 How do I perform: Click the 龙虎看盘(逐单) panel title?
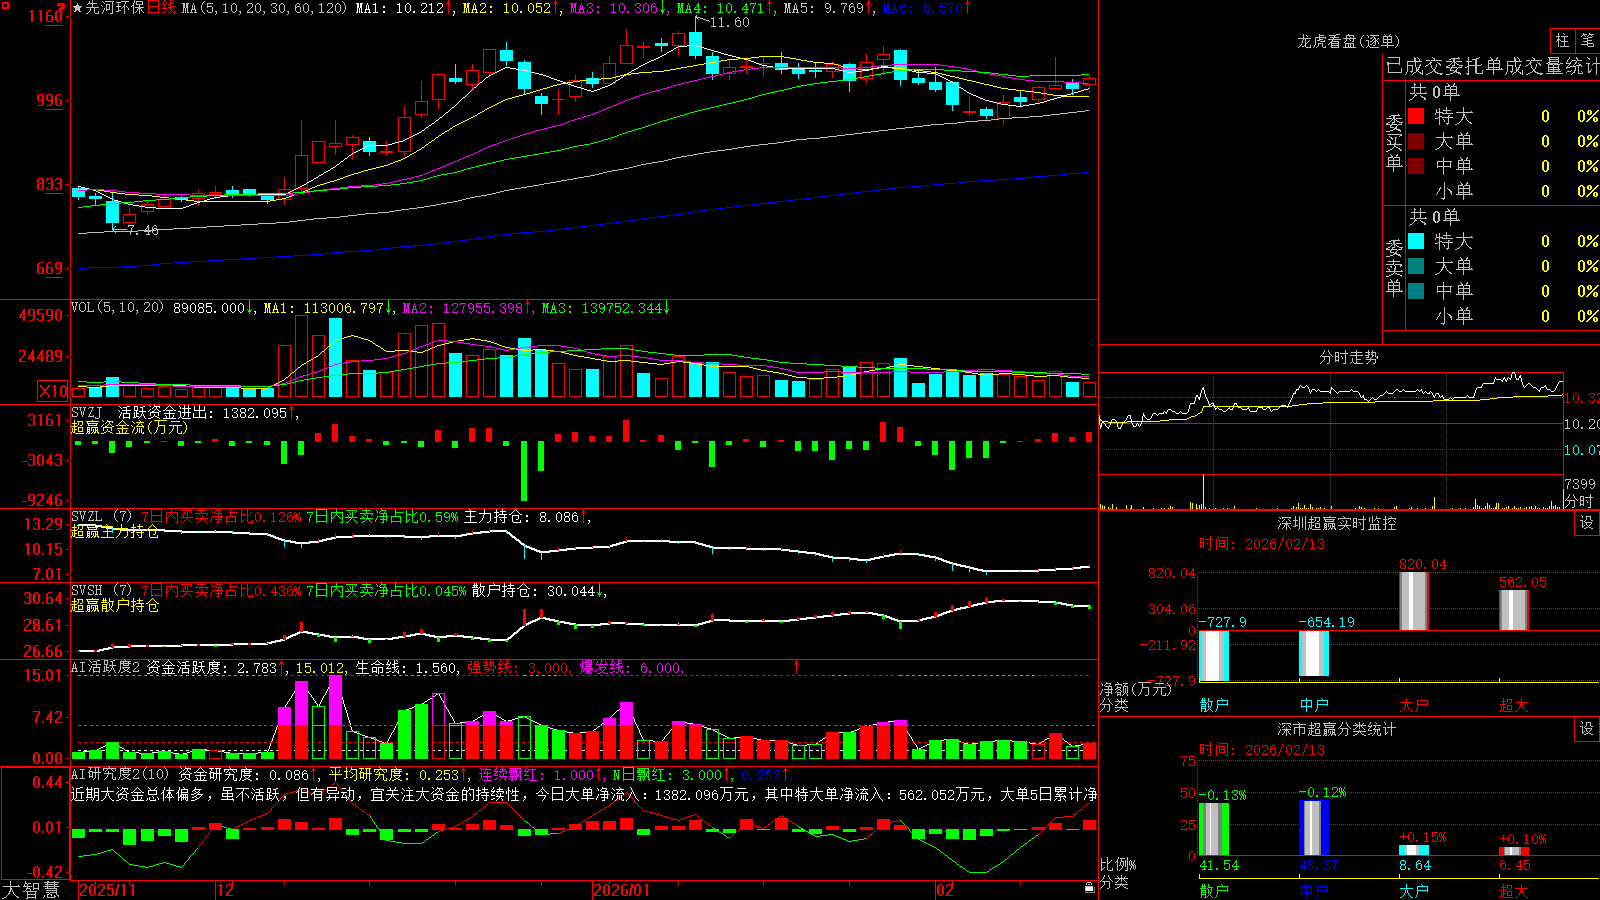(x=1348, y=41)
